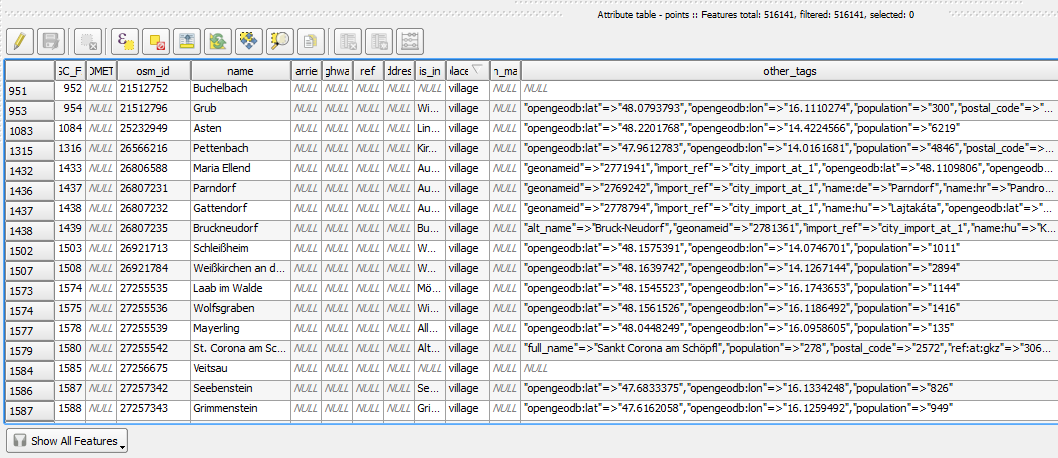Viewport: 1058px width, 458px height.
Task: Toggle Move selection to top
Action: click(186, 41)
